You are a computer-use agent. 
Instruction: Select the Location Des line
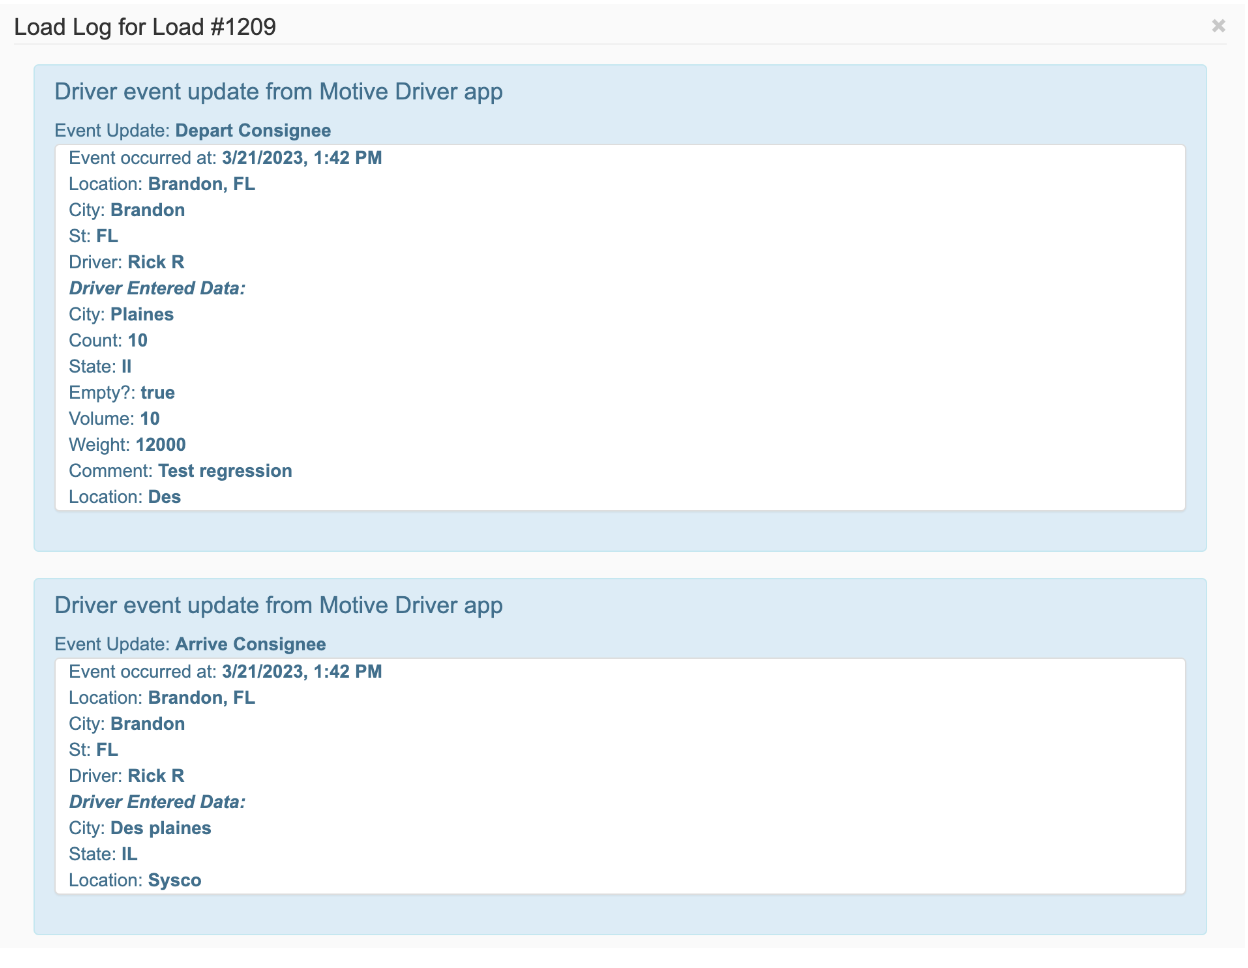[x=125, y=497]
